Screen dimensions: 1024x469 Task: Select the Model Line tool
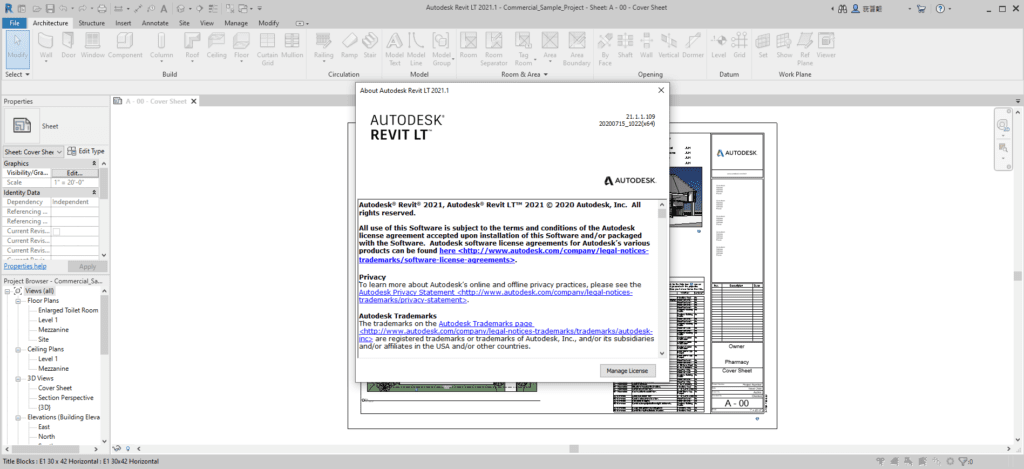click(x=416, y=49)
